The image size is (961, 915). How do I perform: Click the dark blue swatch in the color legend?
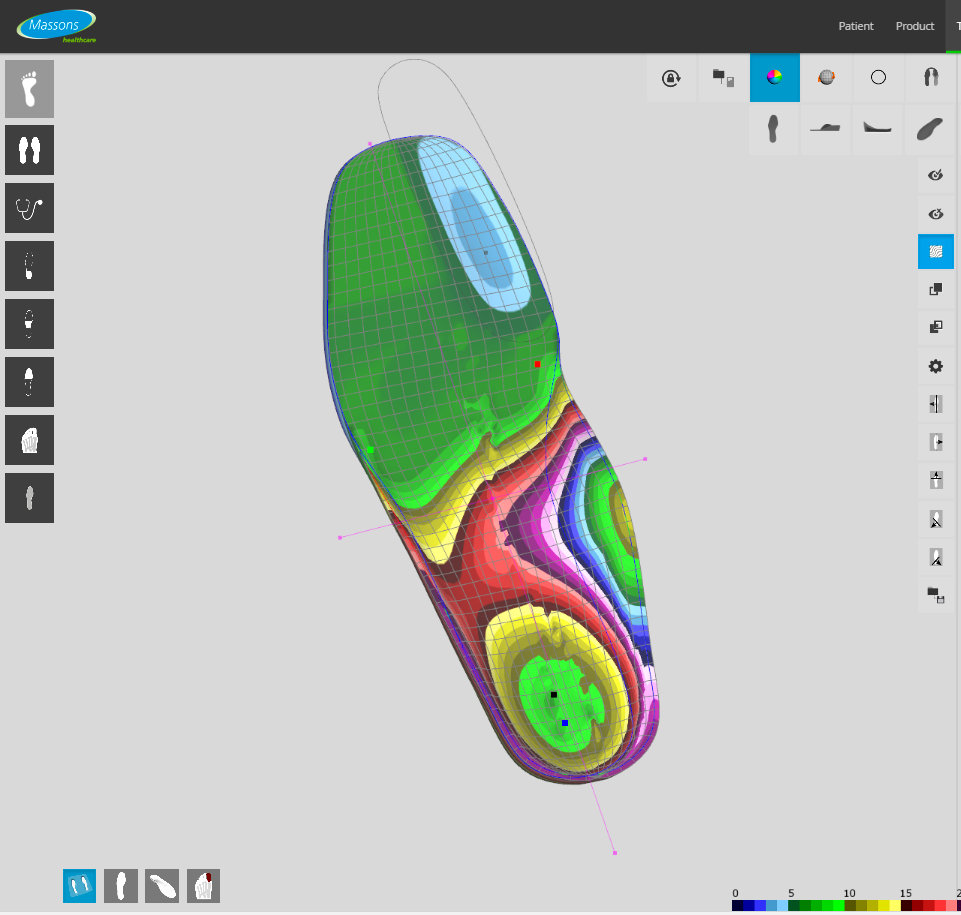click(x=749, y=906)
